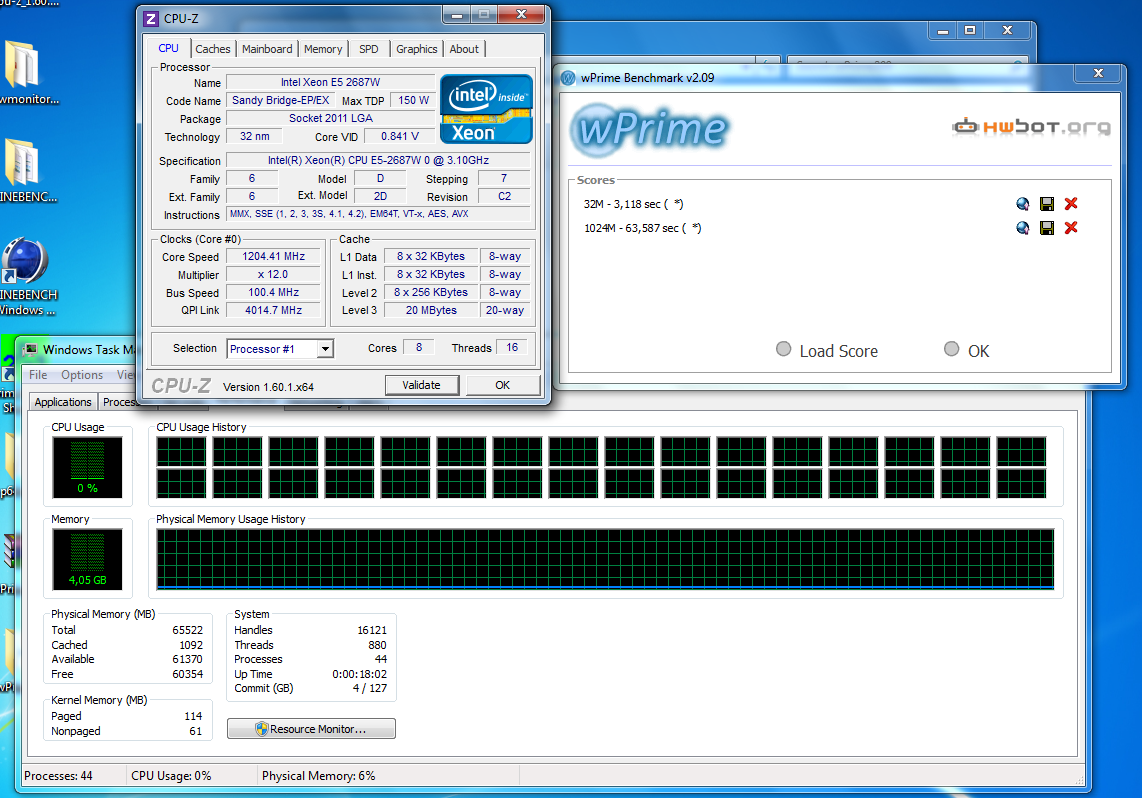Submit the 1024M score using its globe icon

1023,228
